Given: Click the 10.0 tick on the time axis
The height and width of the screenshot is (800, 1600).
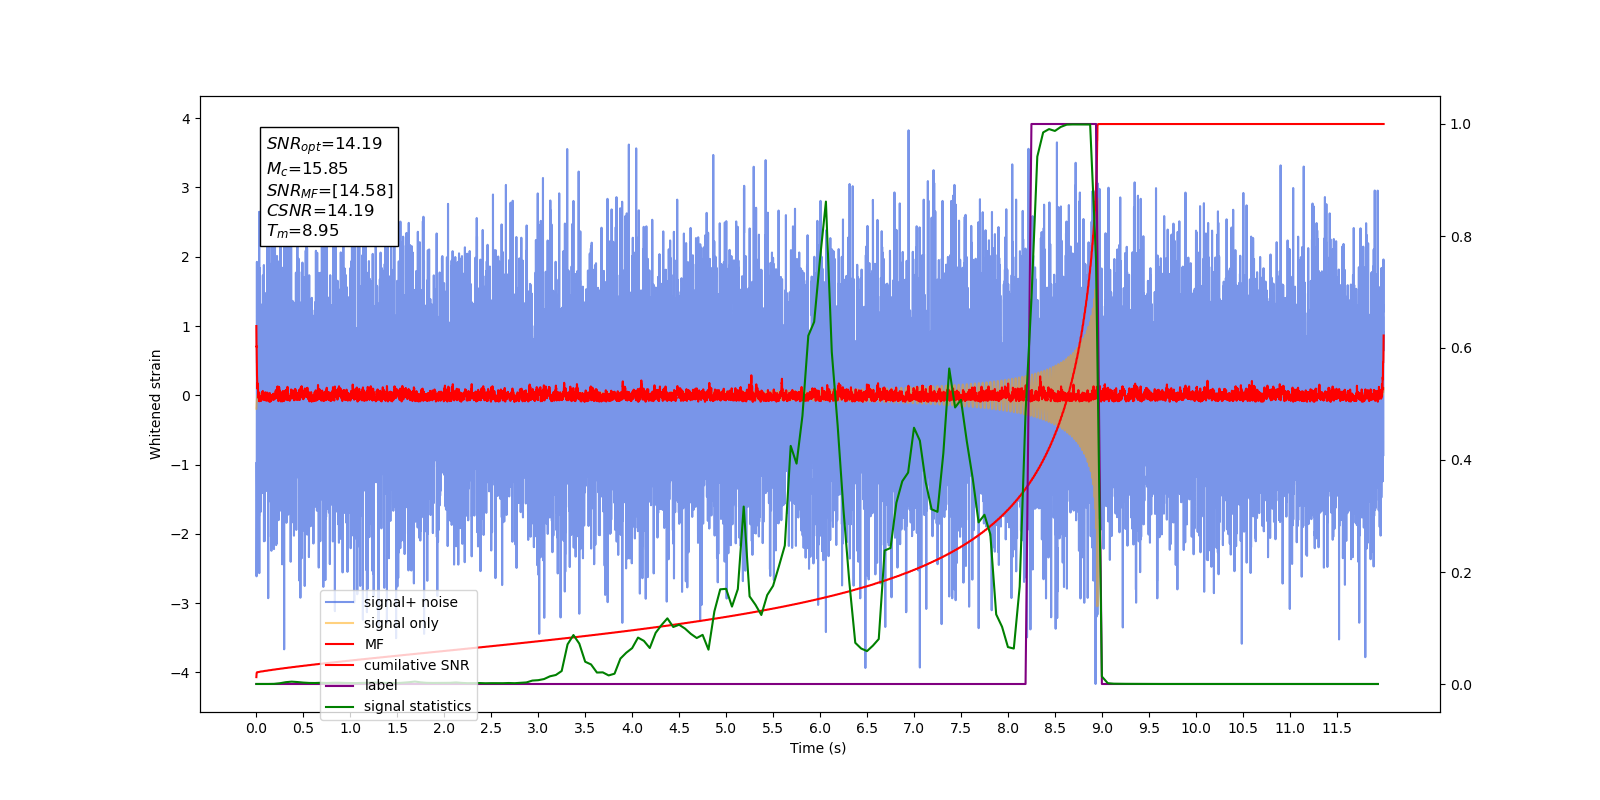Looking at the screenshot, I should [1196, 728].
